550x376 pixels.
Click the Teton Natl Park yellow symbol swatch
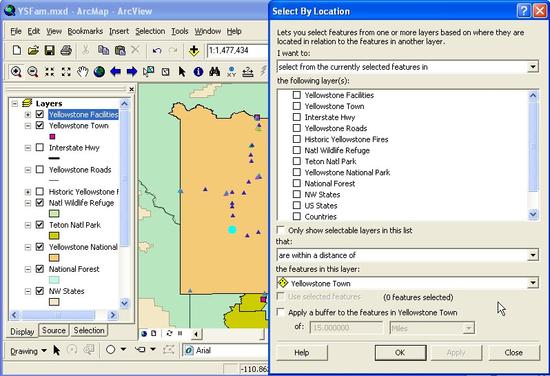pyautogui.click(x=54, y=236)
